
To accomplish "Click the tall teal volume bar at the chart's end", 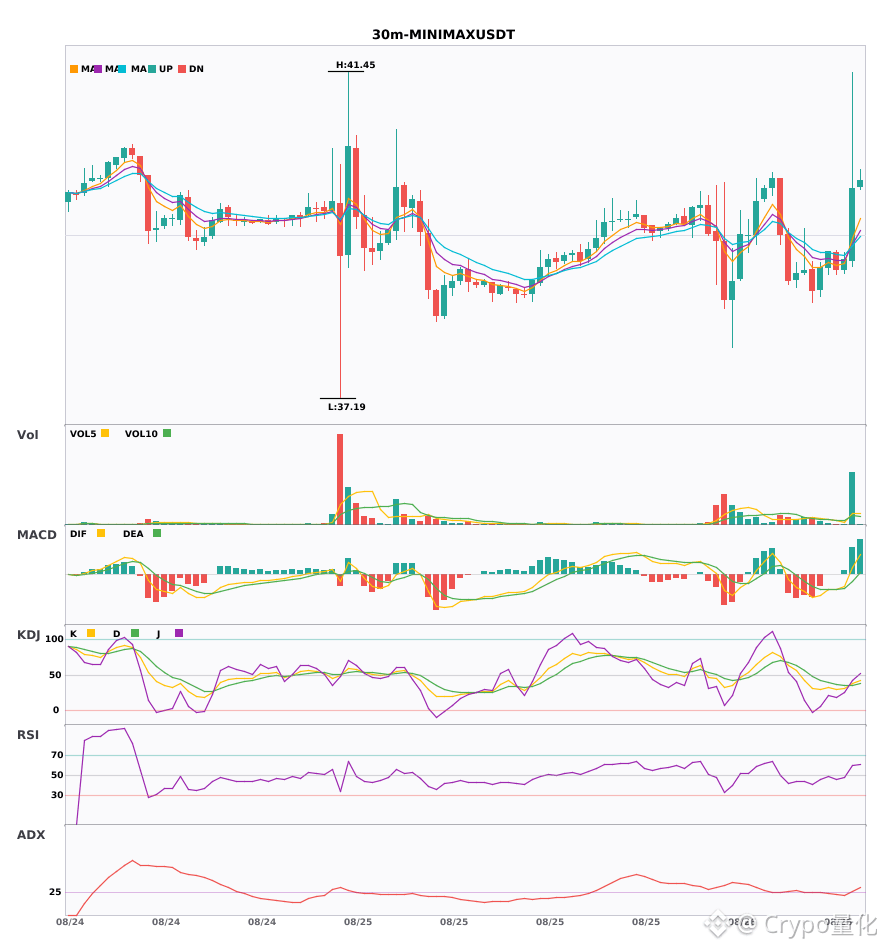I will (852, 498).
